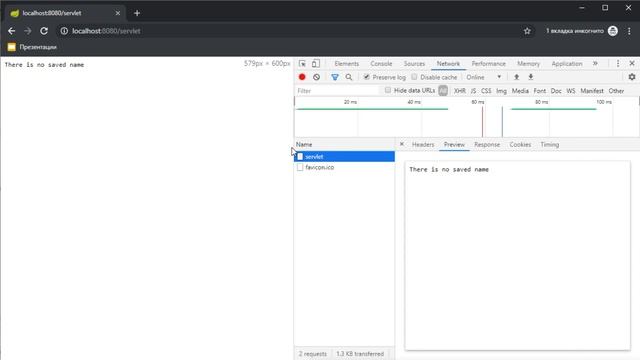This screenshot has height=360, width=640.
Task: Open the incognito profile icon
Action: click(613, 31)
